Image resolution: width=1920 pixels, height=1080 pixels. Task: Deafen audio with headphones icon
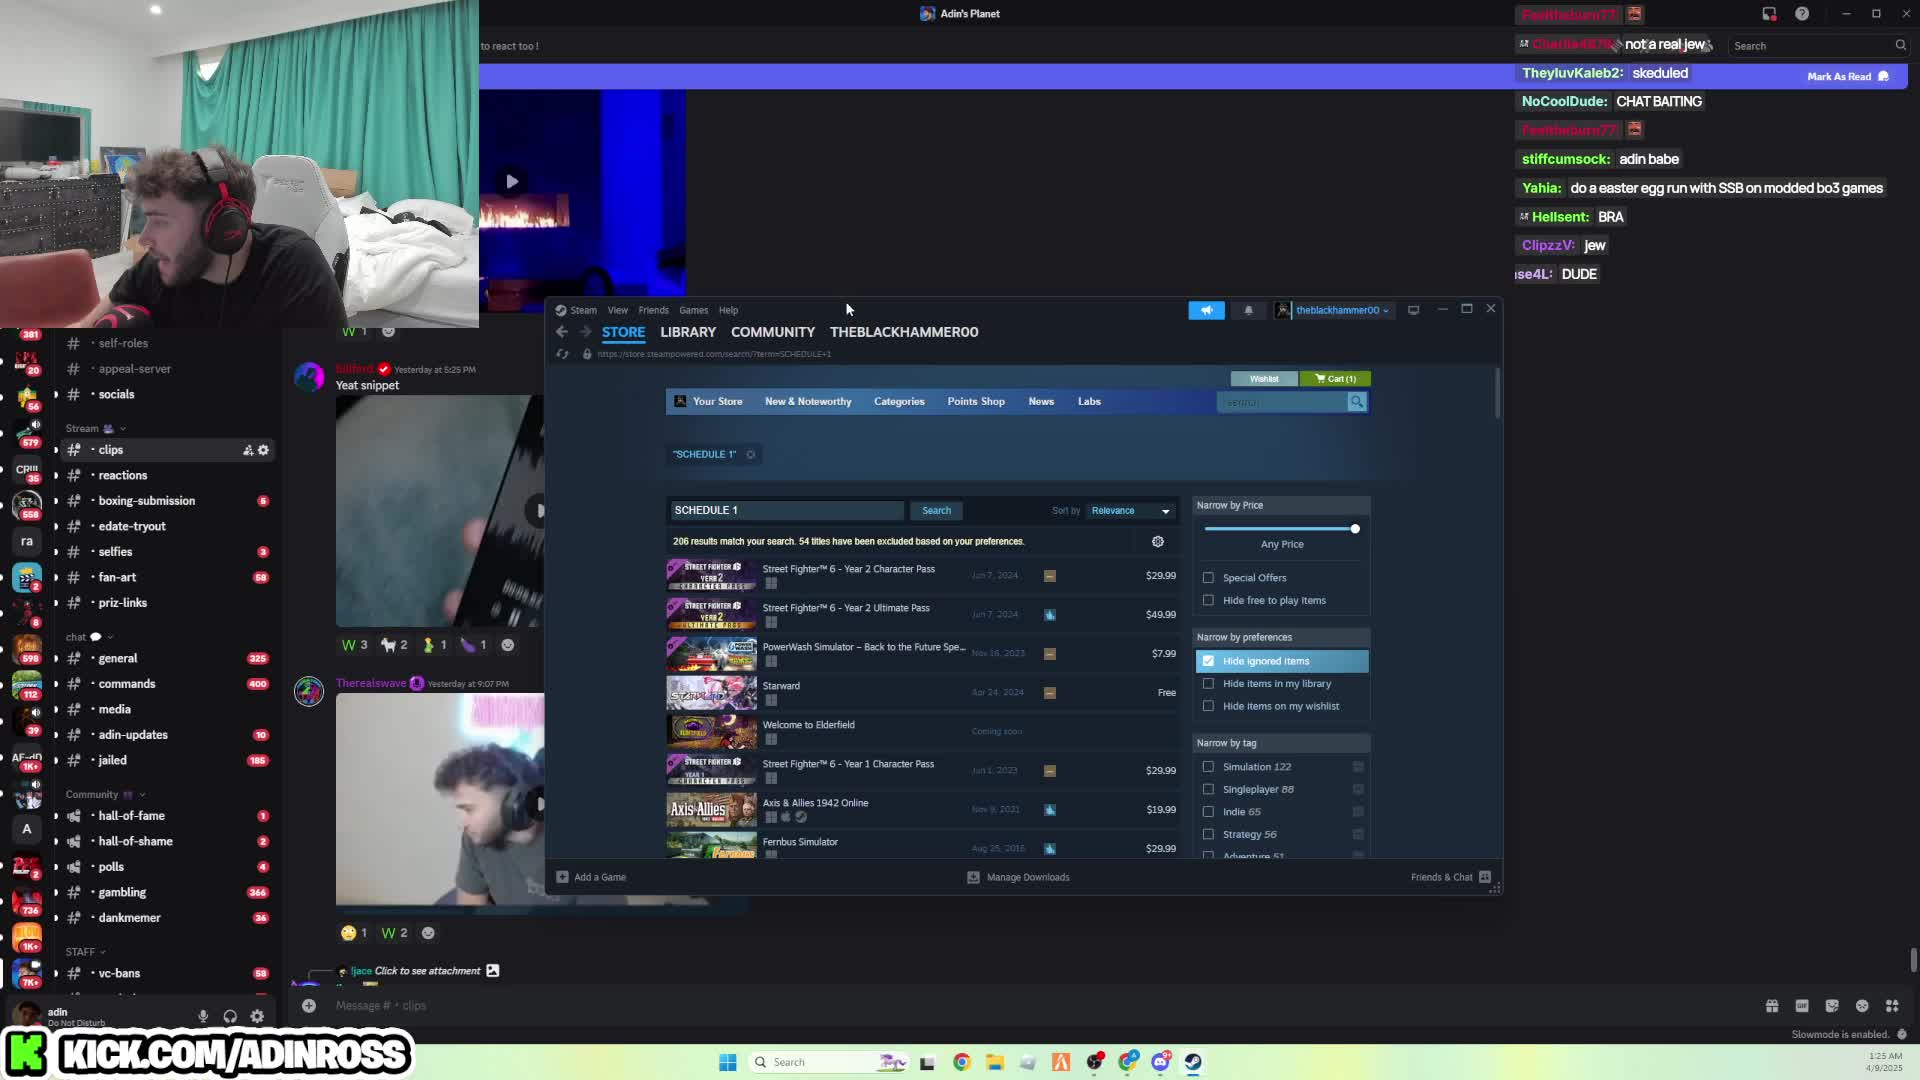(230, 1016)
